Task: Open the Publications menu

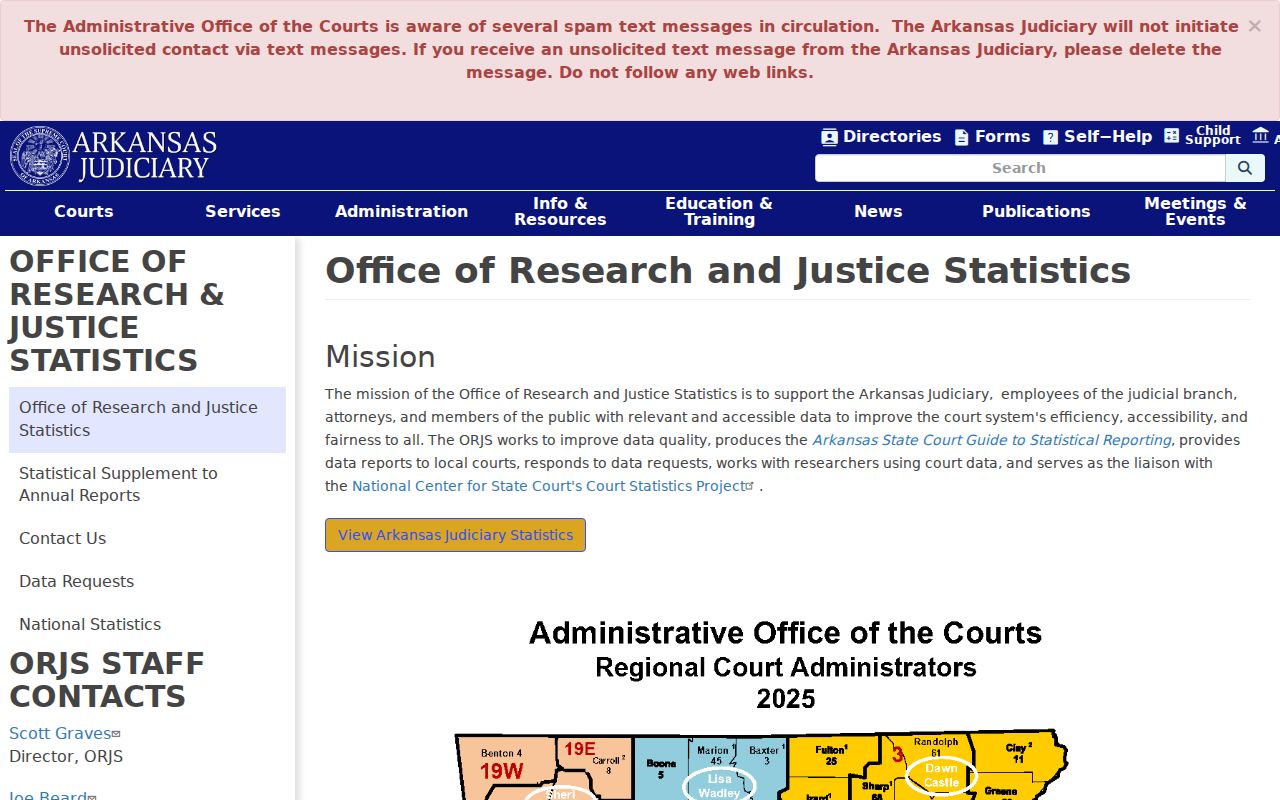Action: pos(1036,211)
